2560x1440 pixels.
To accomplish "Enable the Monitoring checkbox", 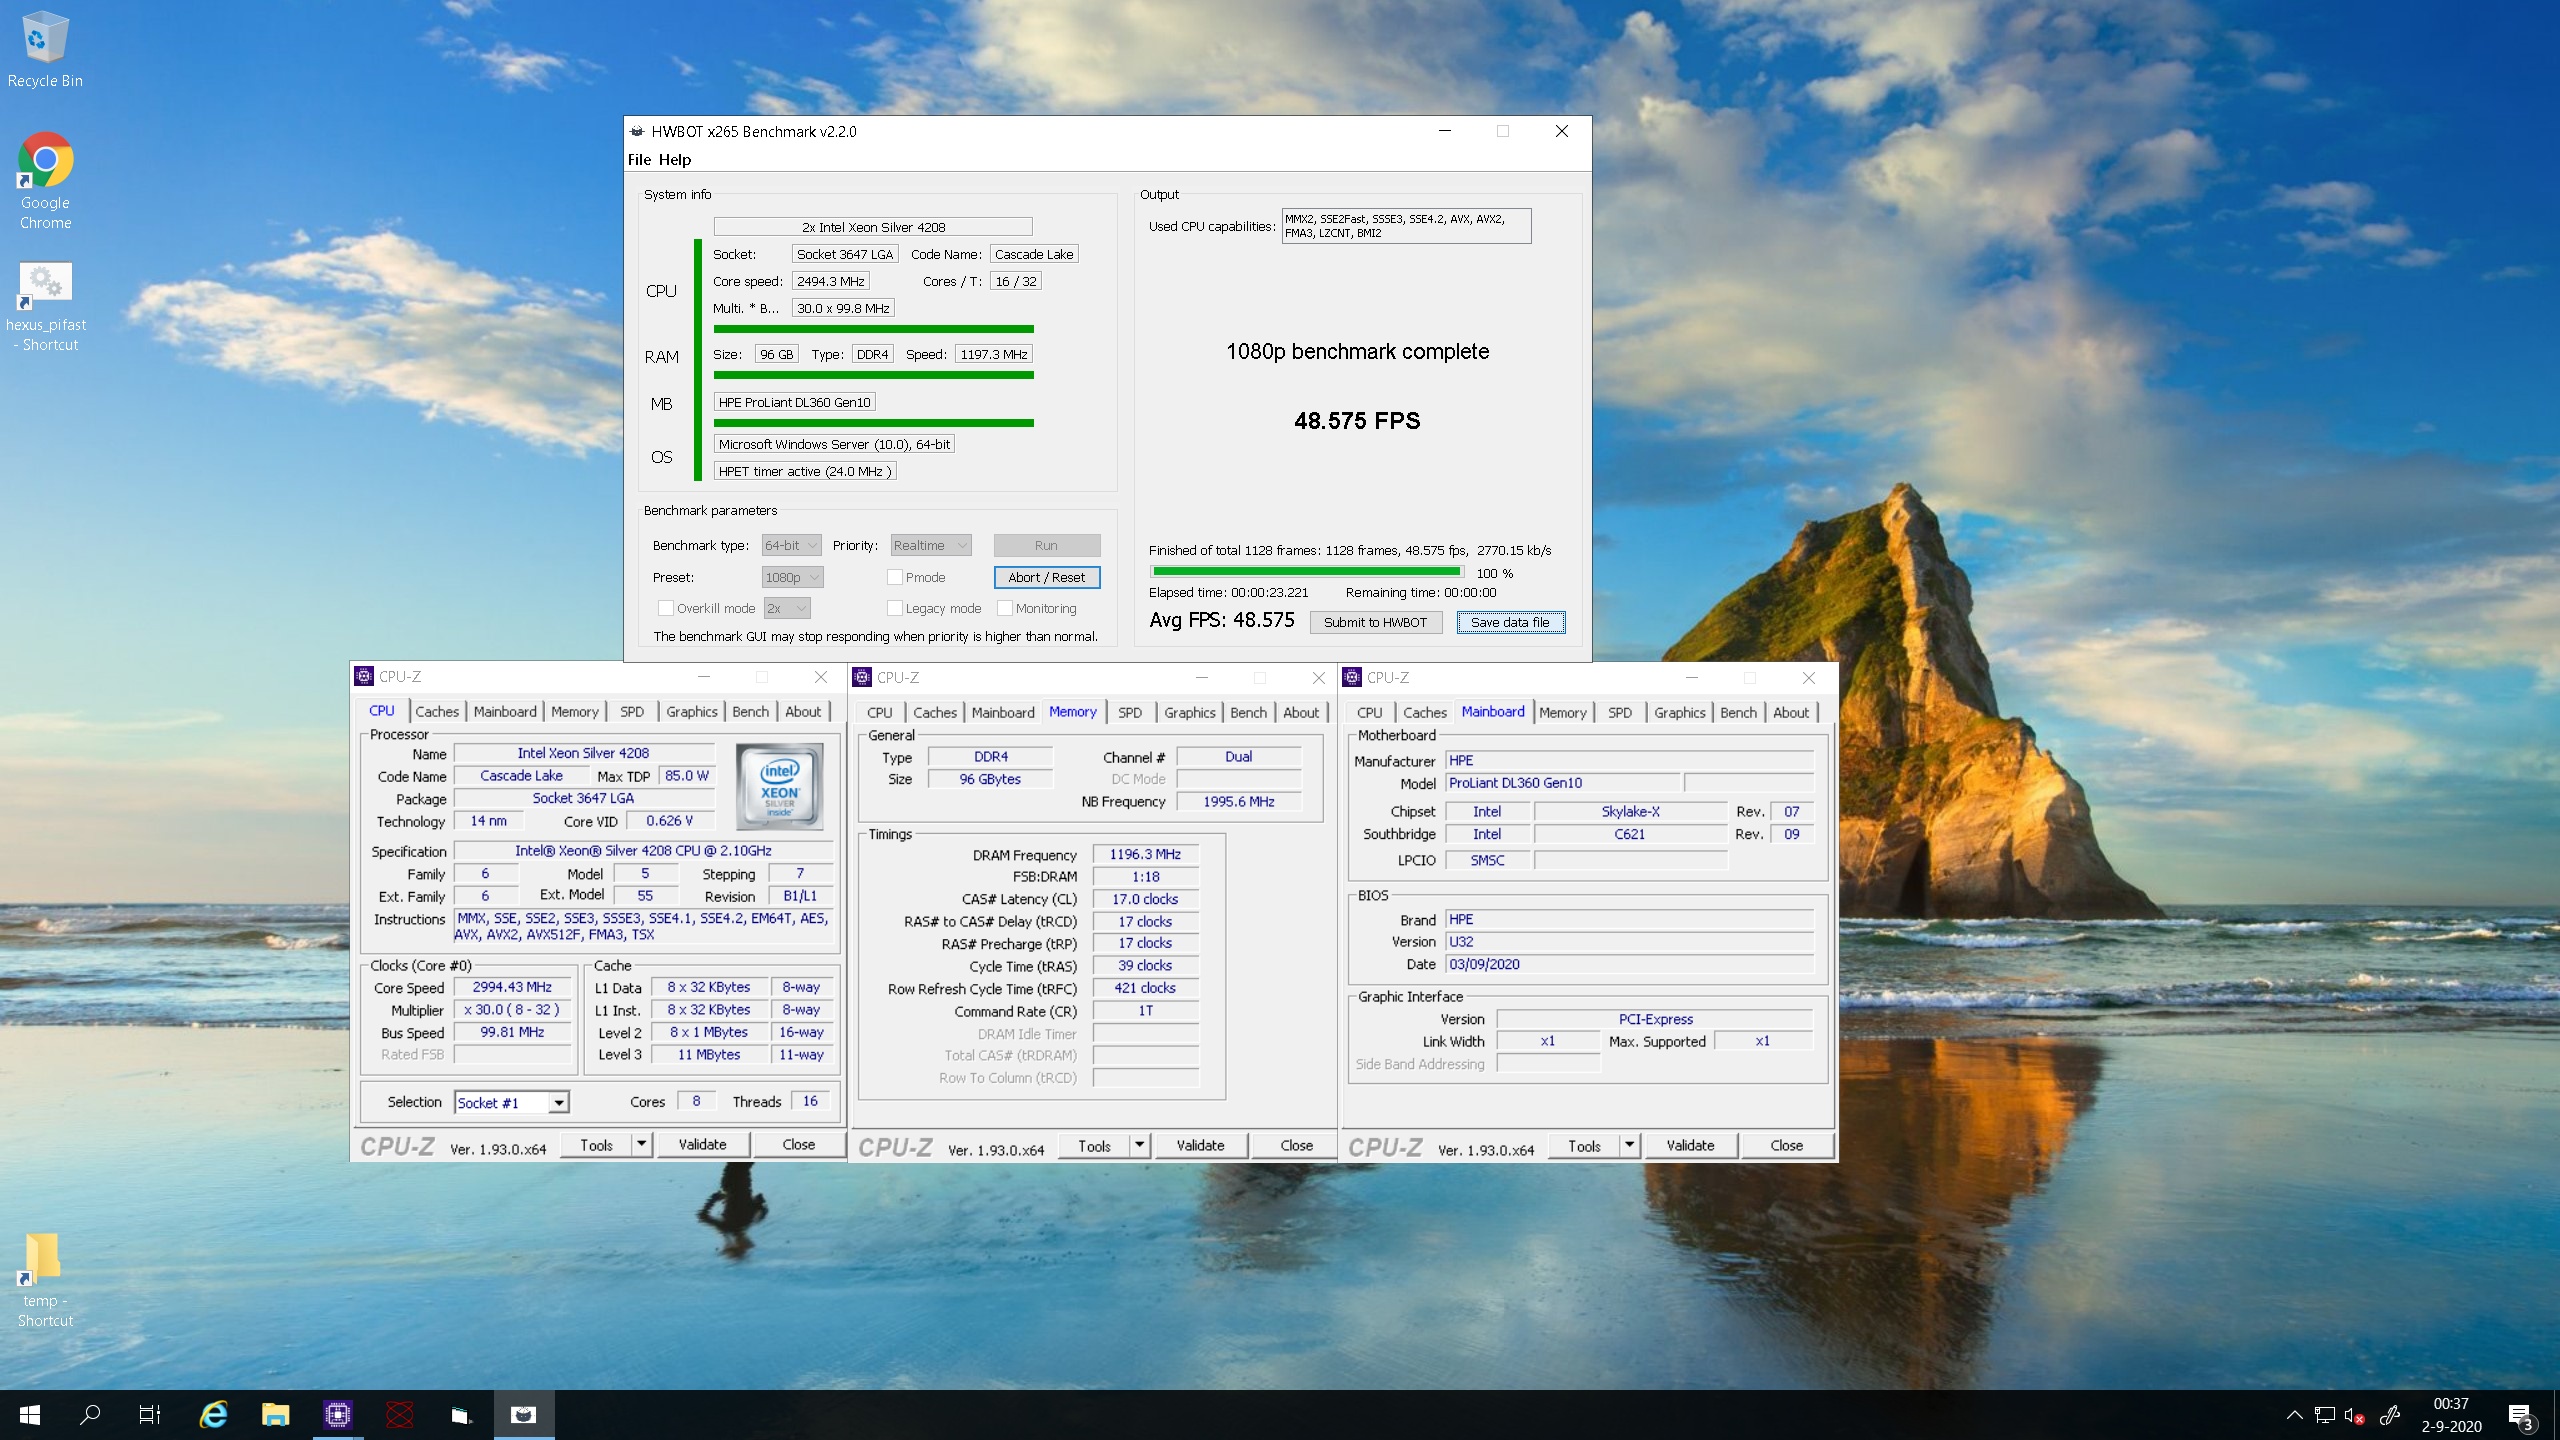I will [x=1004, y=608].
